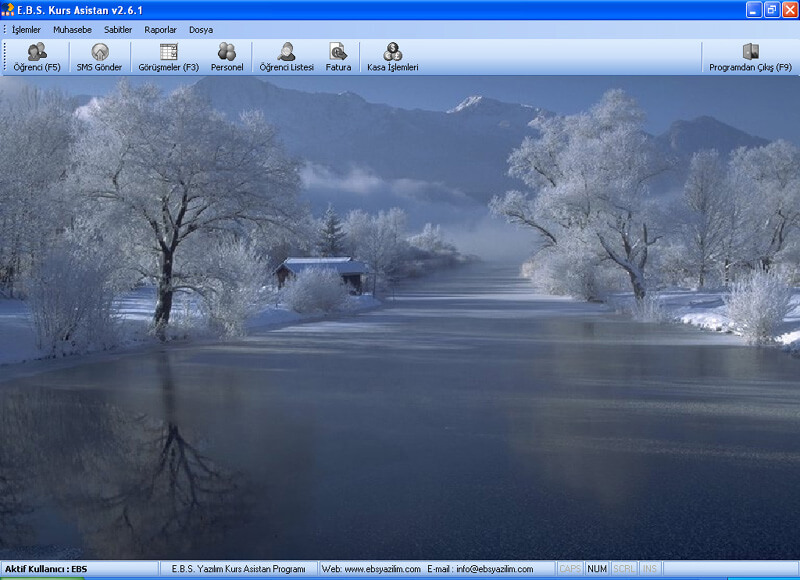The image size is (800, 580).
Task: Click the info@ebsyazilim.com e-mail text
Action: (x=494, y=569)
